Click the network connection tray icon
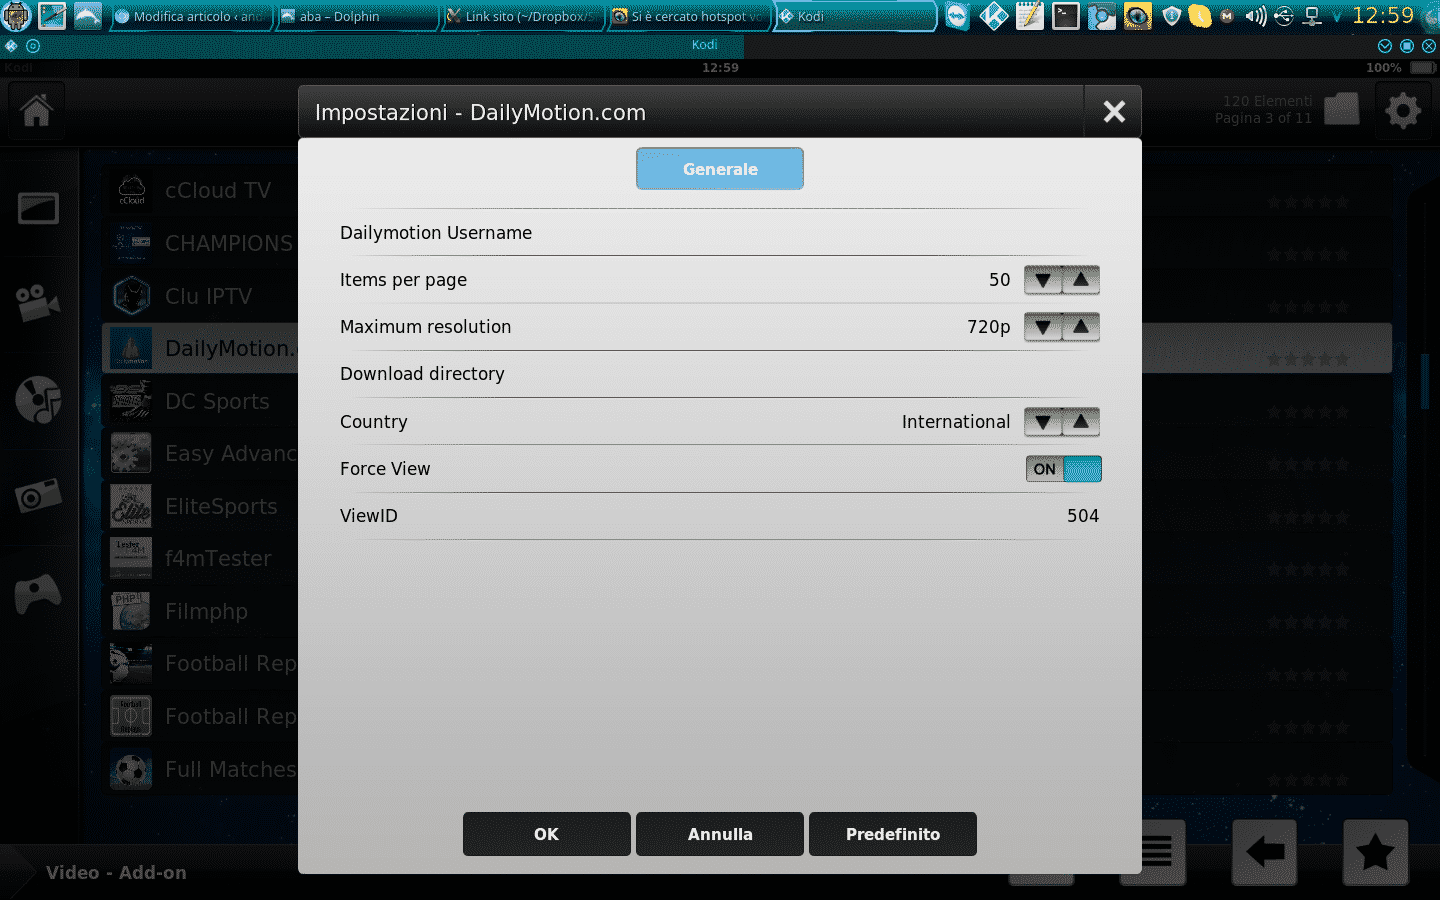 point(1312,16)
